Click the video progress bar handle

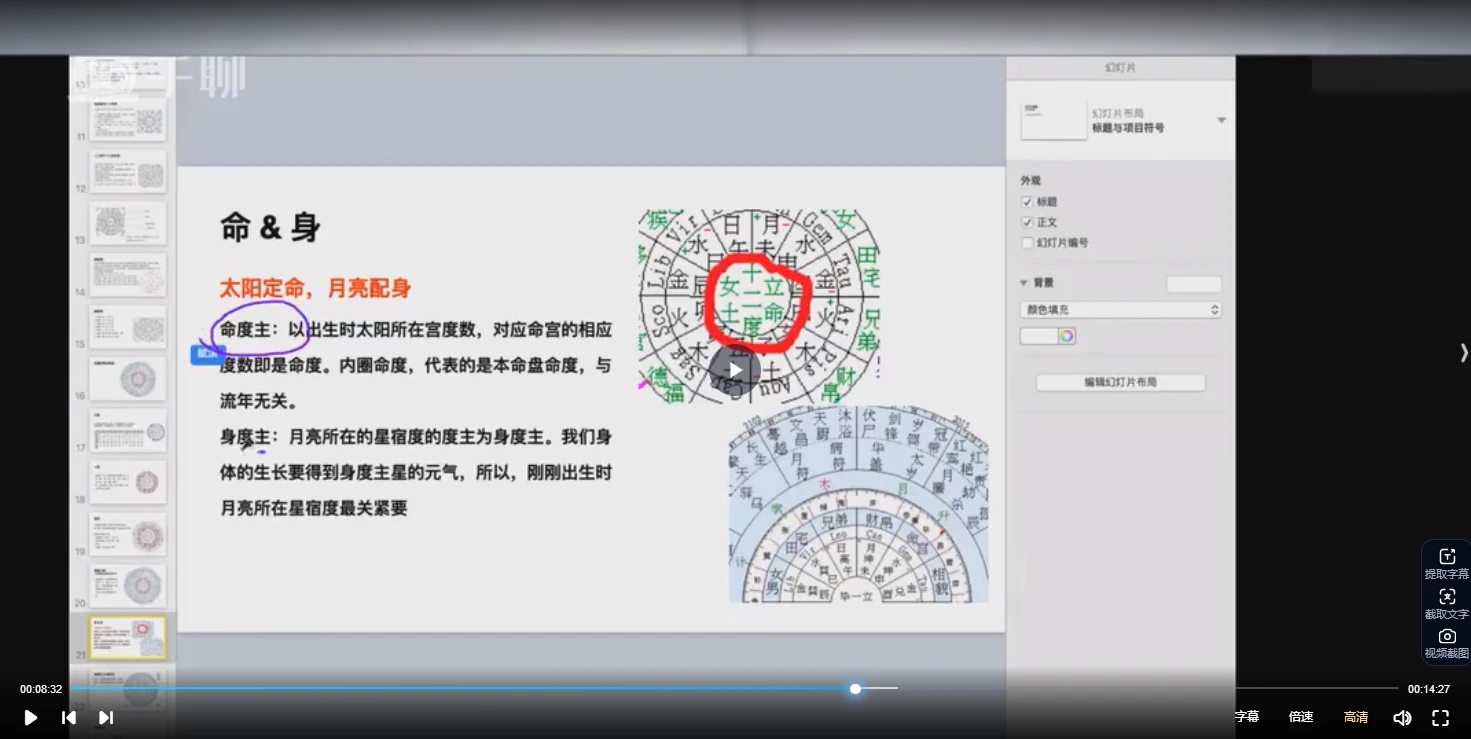tap(855, 688)
